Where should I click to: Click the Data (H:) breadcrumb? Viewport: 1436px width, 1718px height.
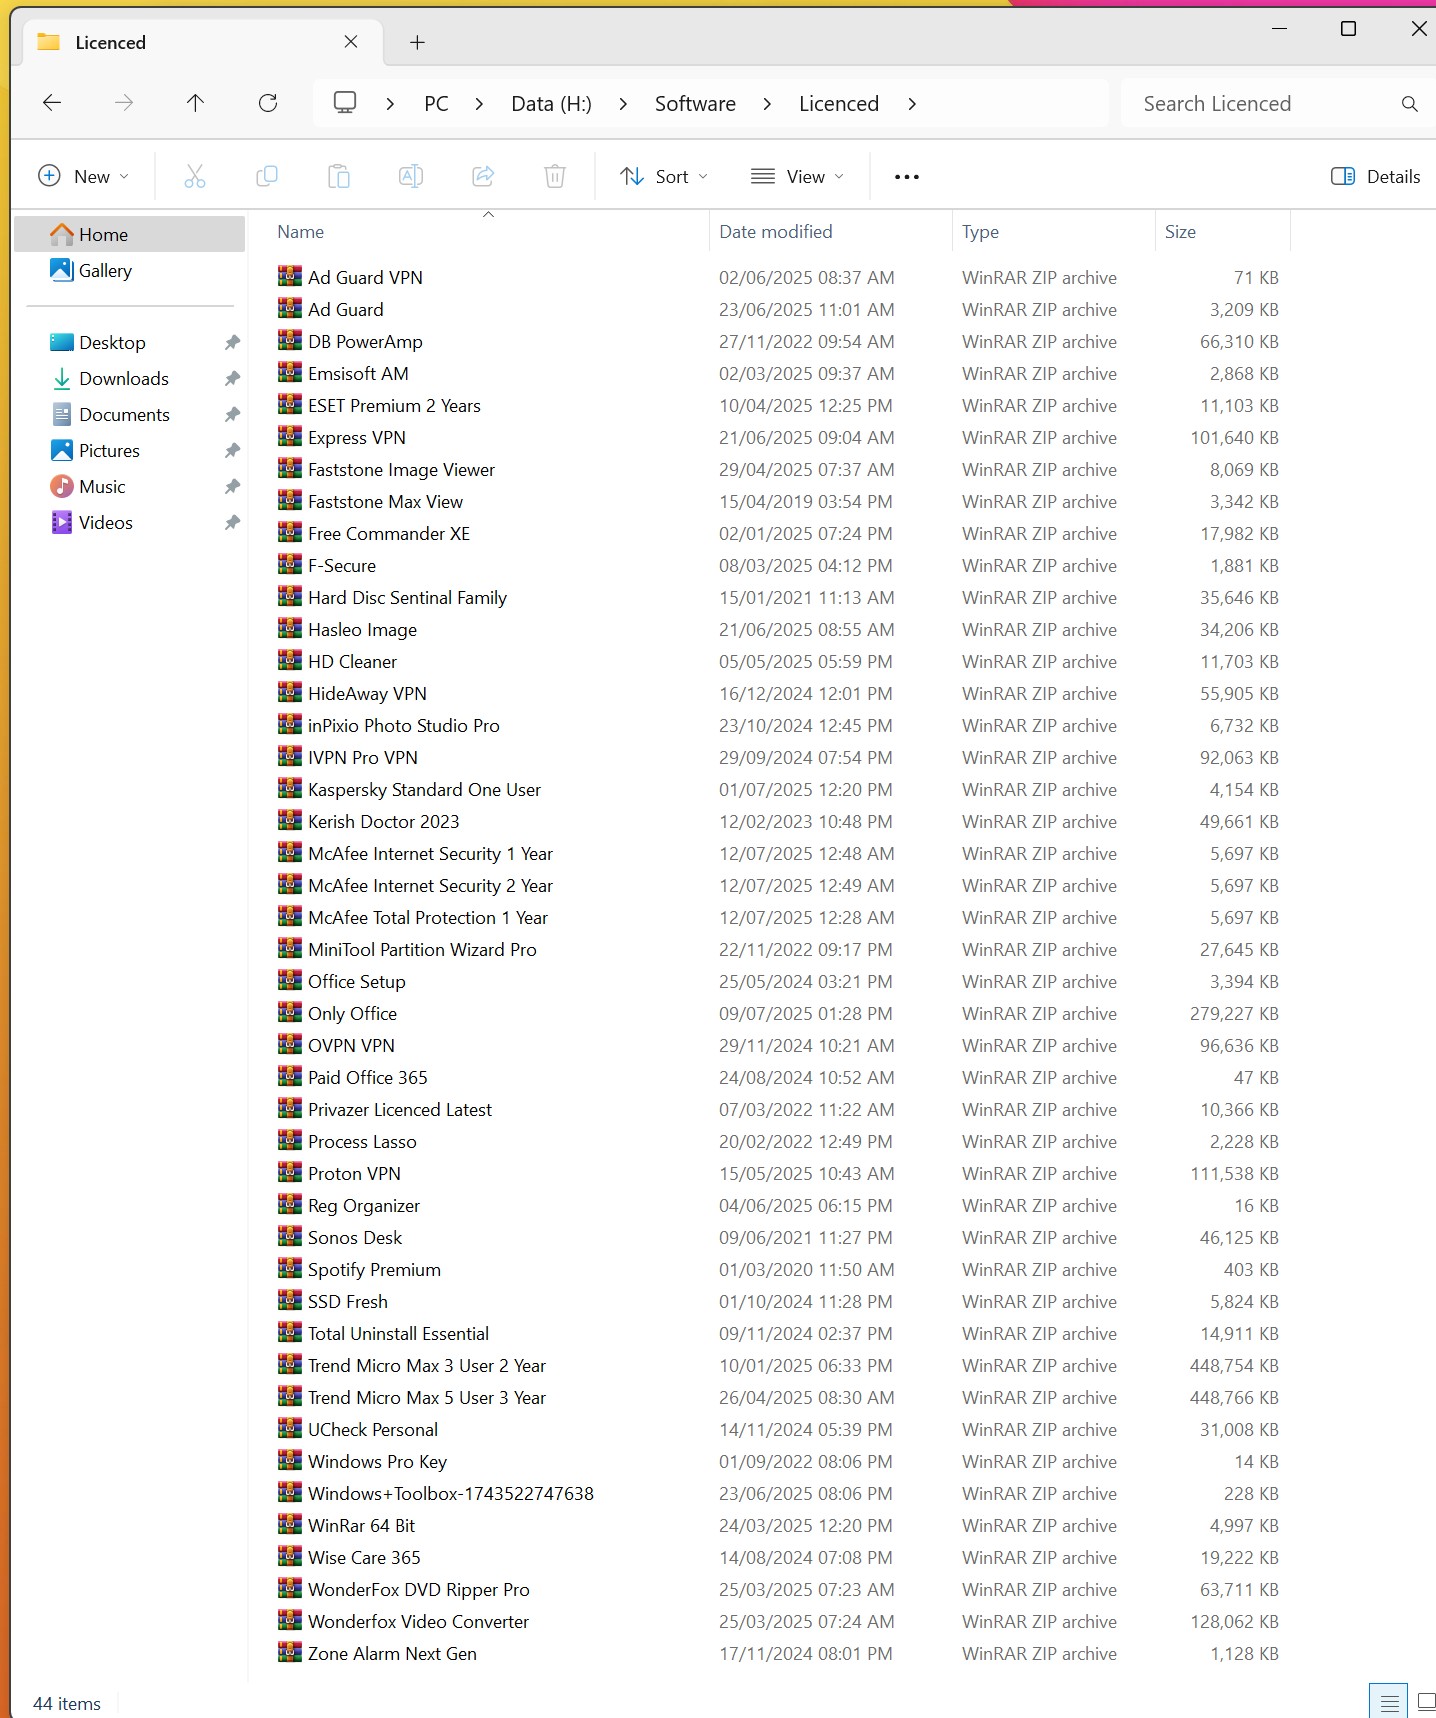[551, 104]
